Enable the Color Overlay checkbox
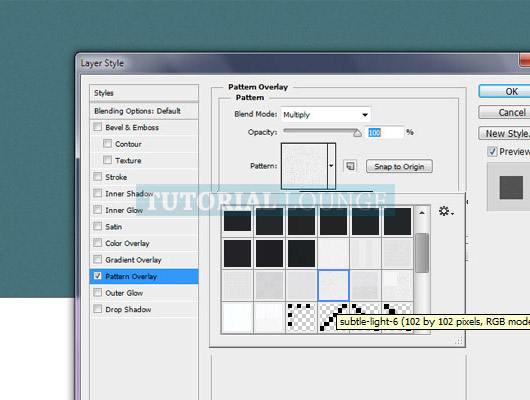This screenshot has height=400, width=530. 98,243
